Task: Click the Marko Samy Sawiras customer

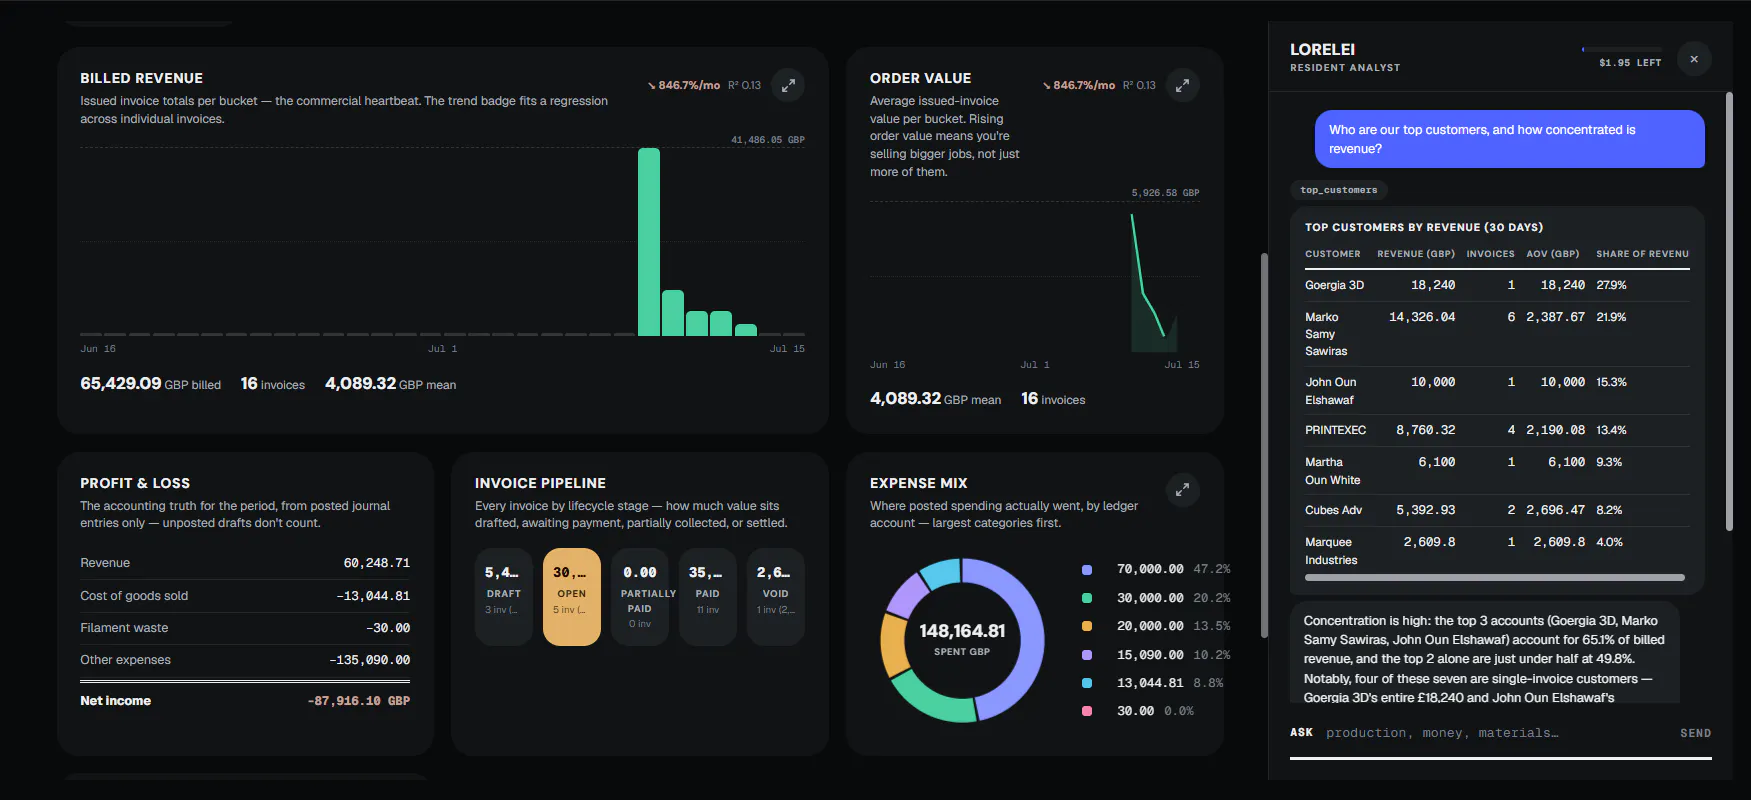Action: (1326, 334)
